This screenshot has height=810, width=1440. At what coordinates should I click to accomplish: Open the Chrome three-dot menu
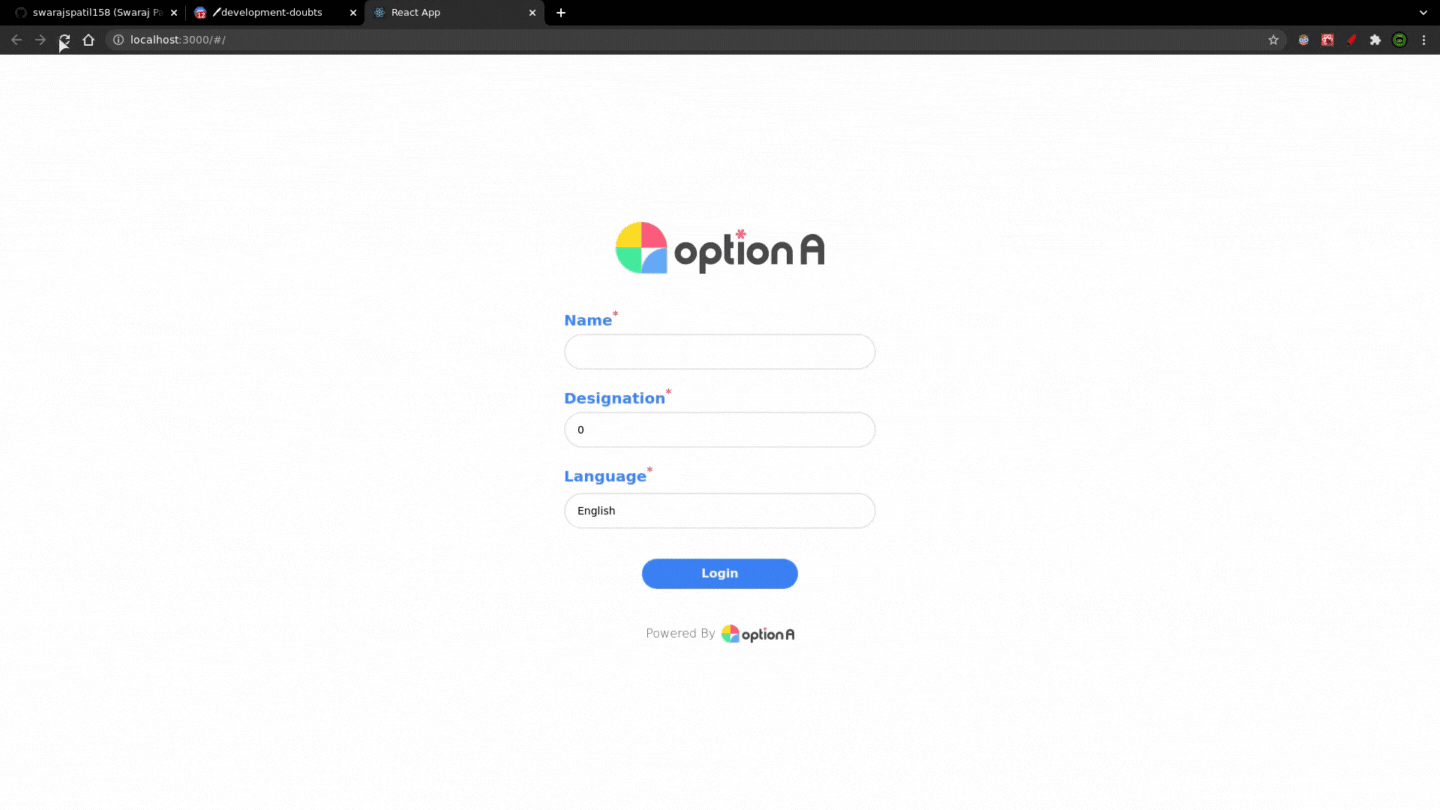1424,40
